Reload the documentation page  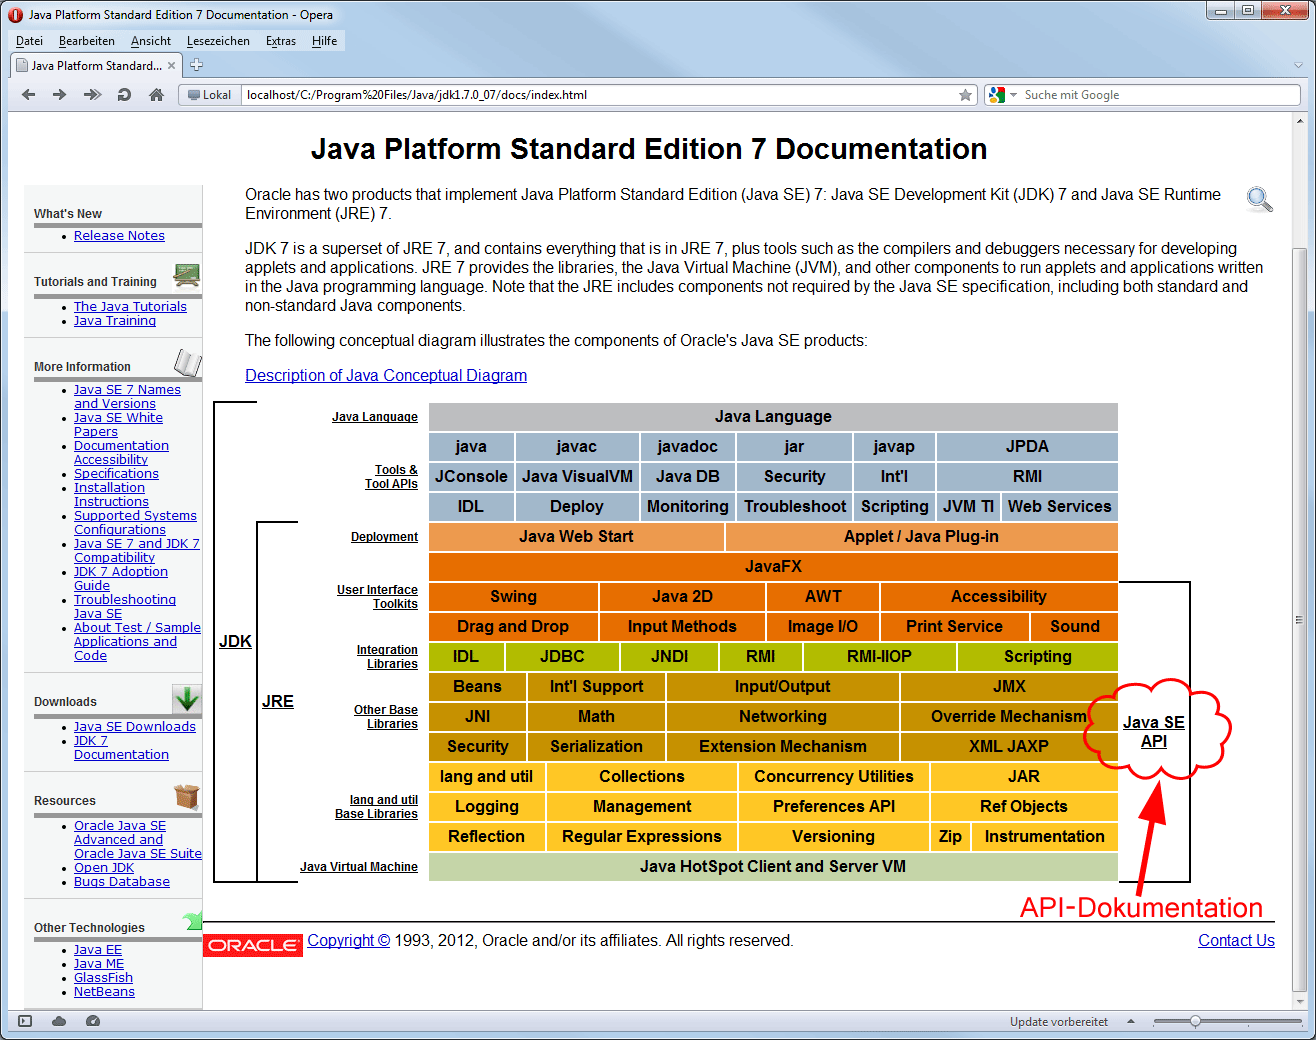pyautogui.click(x=123, y=94)
